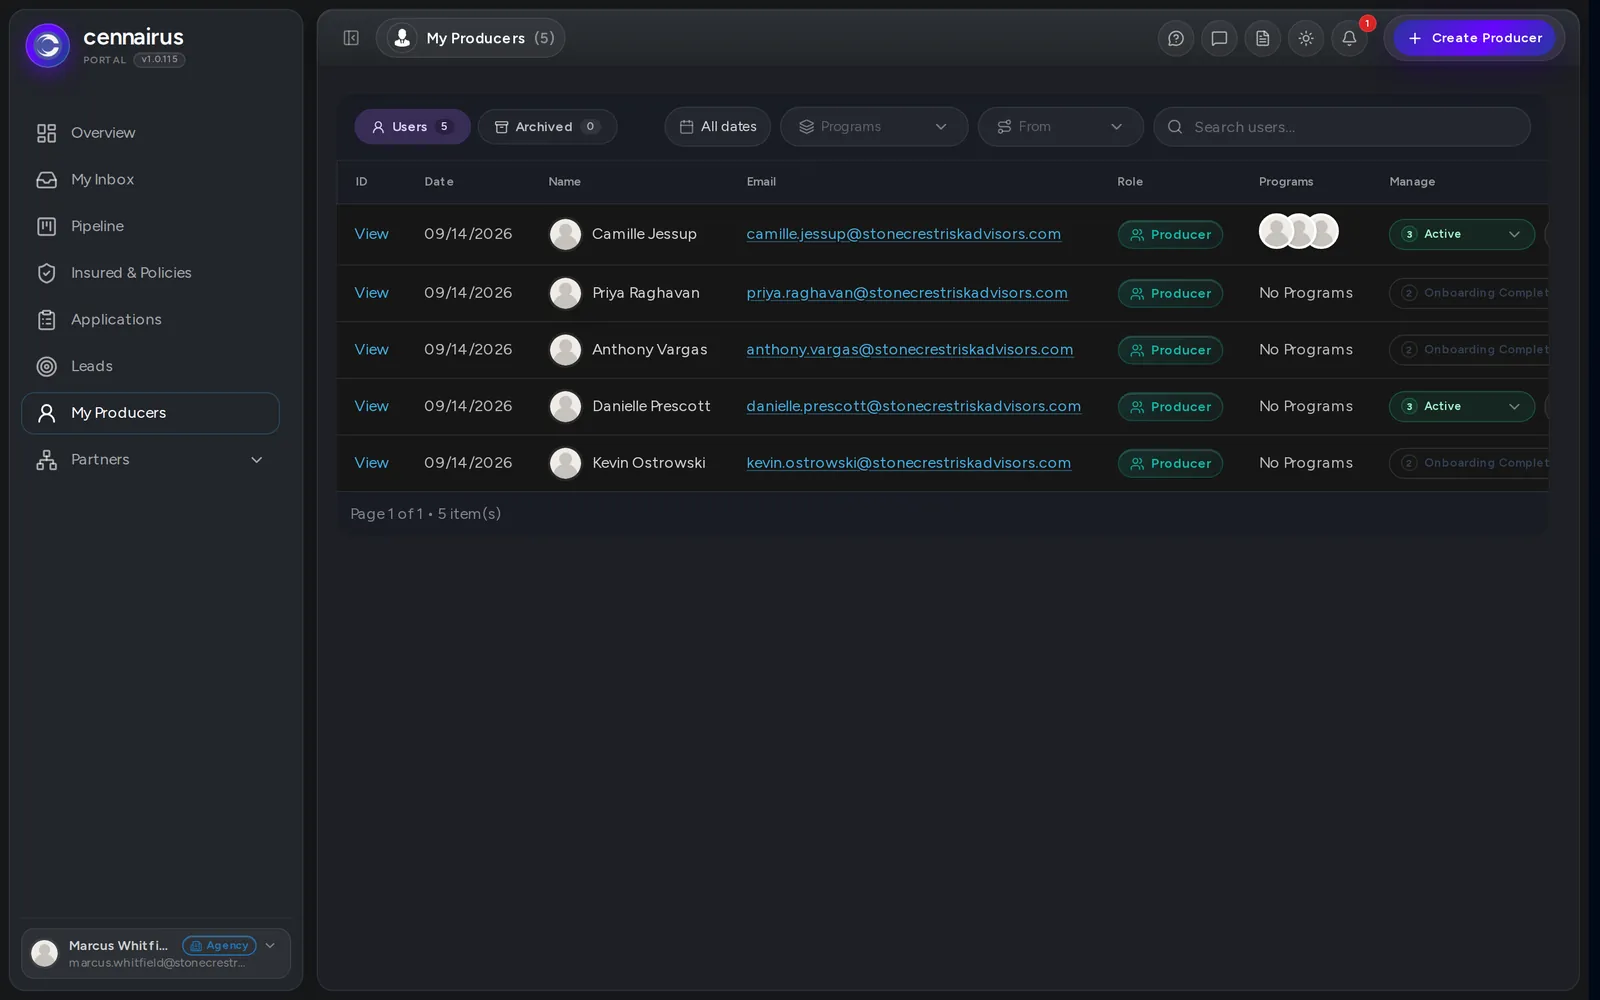
Task: Collapse the sidebar panel icon
Action: pyautogui.click(x=351, y=38)
